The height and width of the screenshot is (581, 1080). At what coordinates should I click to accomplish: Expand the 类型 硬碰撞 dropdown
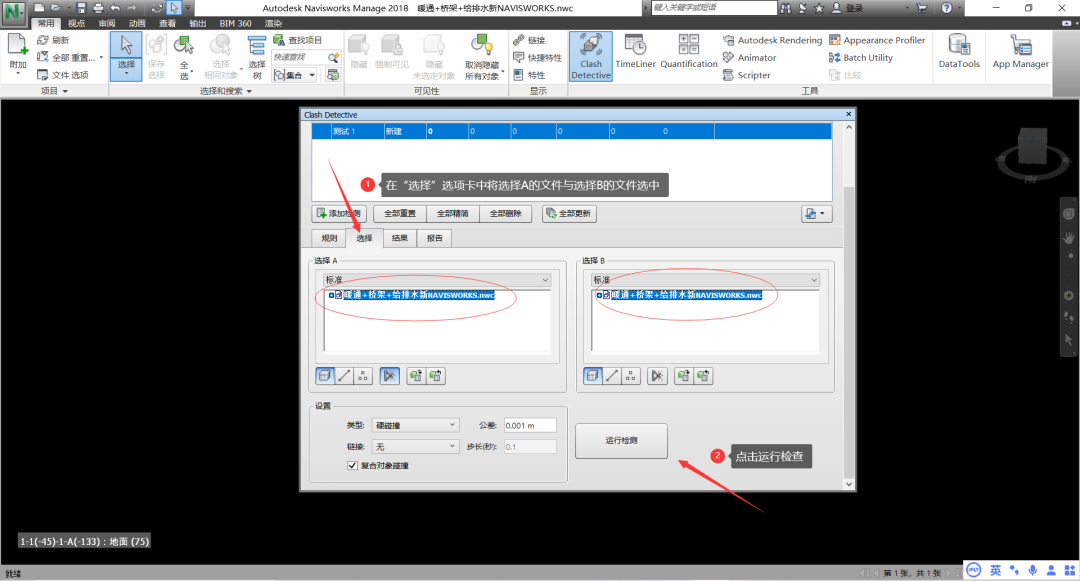pyautogui.click(x=415, y=425)
